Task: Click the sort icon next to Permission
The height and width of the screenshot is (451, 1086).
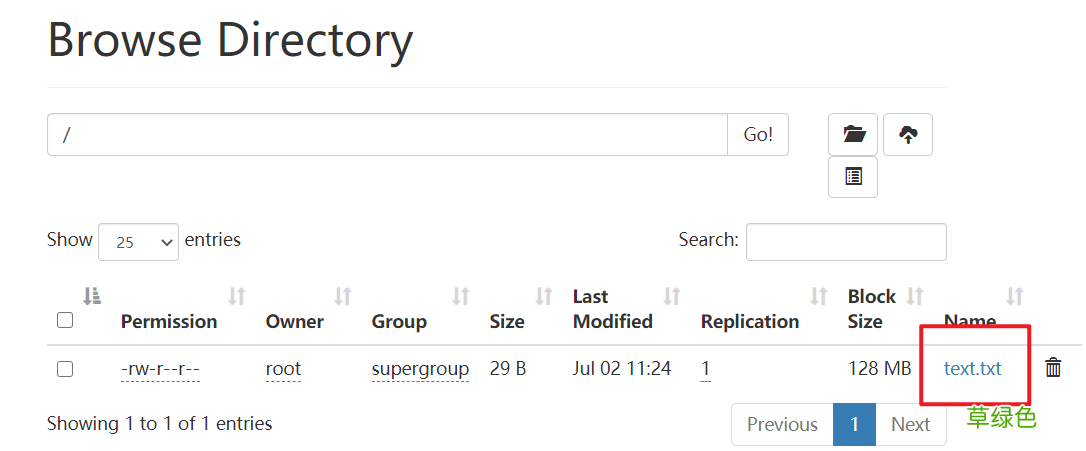Action: click(237, 296)
